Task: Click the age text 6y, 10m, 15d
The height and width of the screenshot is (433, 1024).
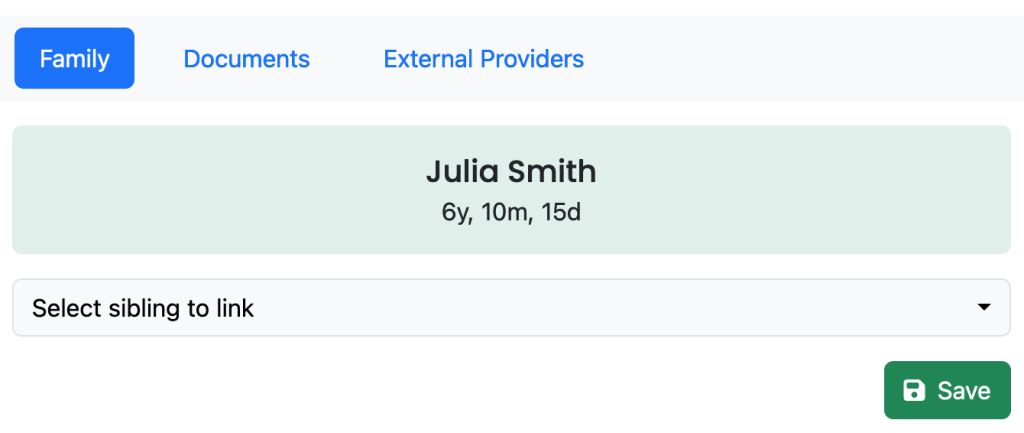Action: click(511, 213)
